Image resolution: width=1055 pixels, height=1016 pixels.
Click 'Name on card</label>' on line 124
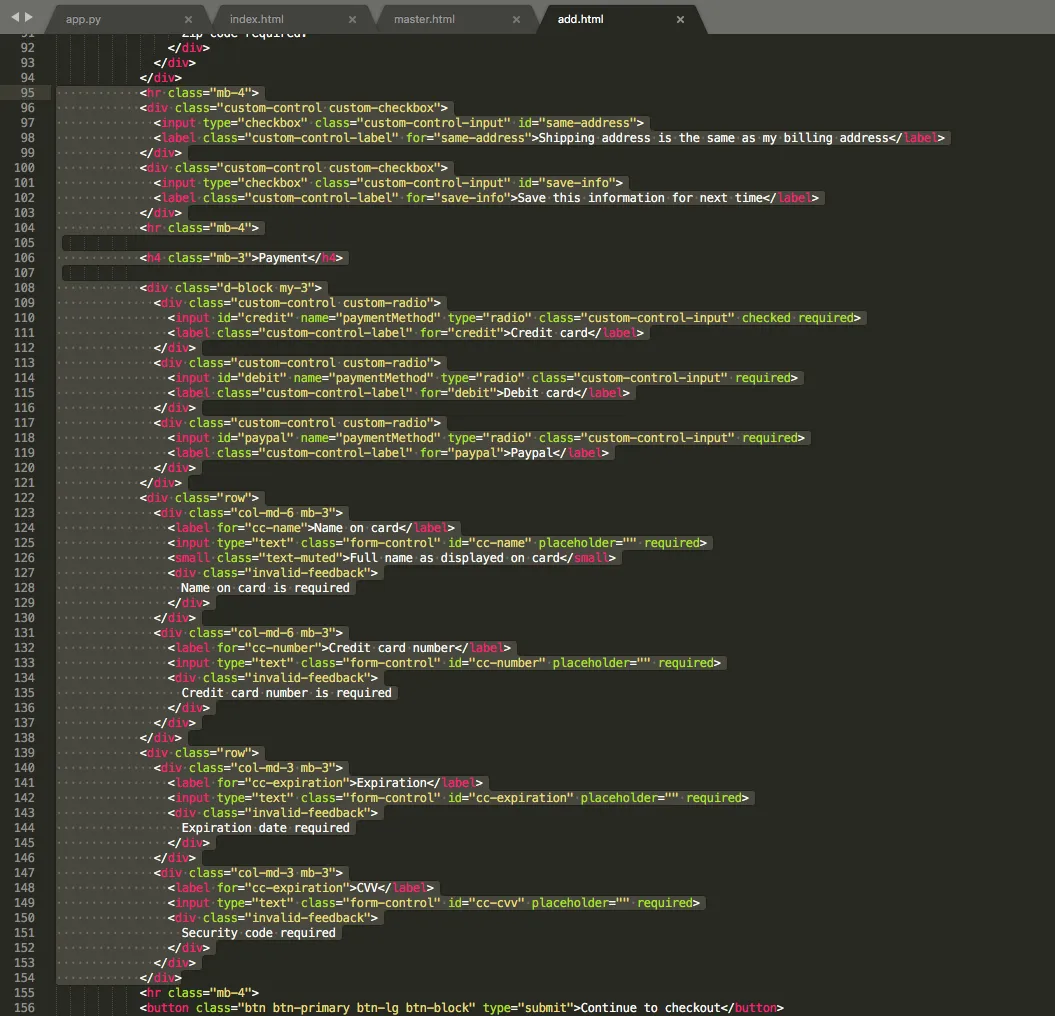click(x=384, y=528)
